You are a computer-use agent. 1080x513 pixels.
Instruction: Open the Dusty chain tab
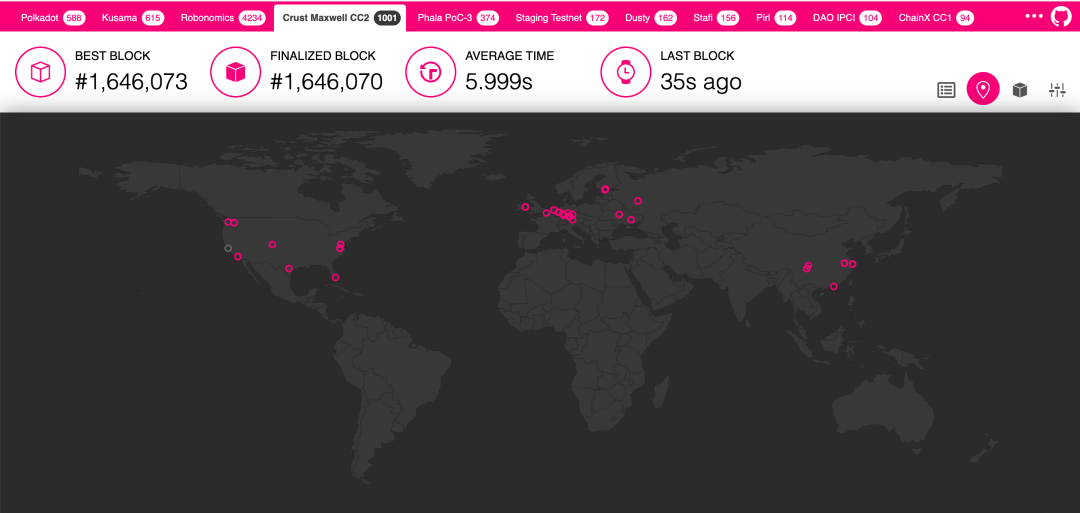[650, 18]
